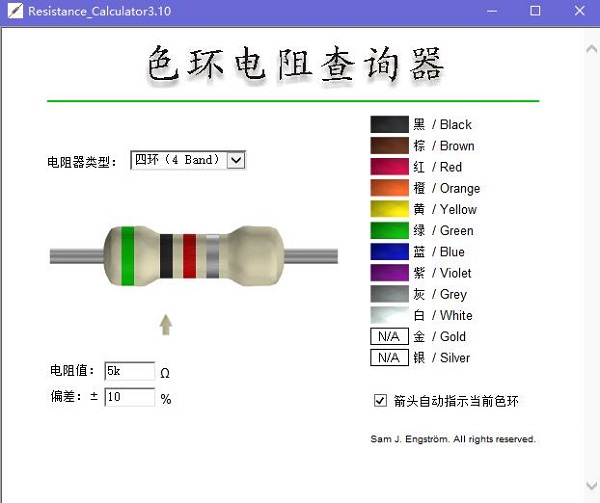Click the 金 / Gold label text

[x=439, y=337]
